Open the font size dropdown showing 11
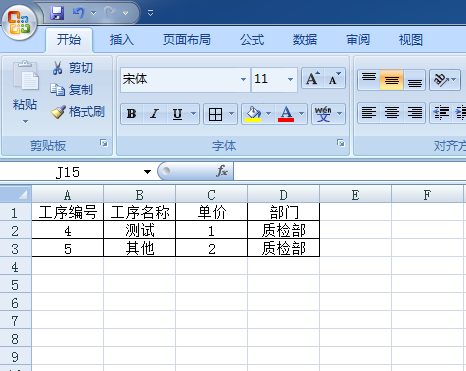The width and height of the screenshot is (466, 371). click(290, 79)
